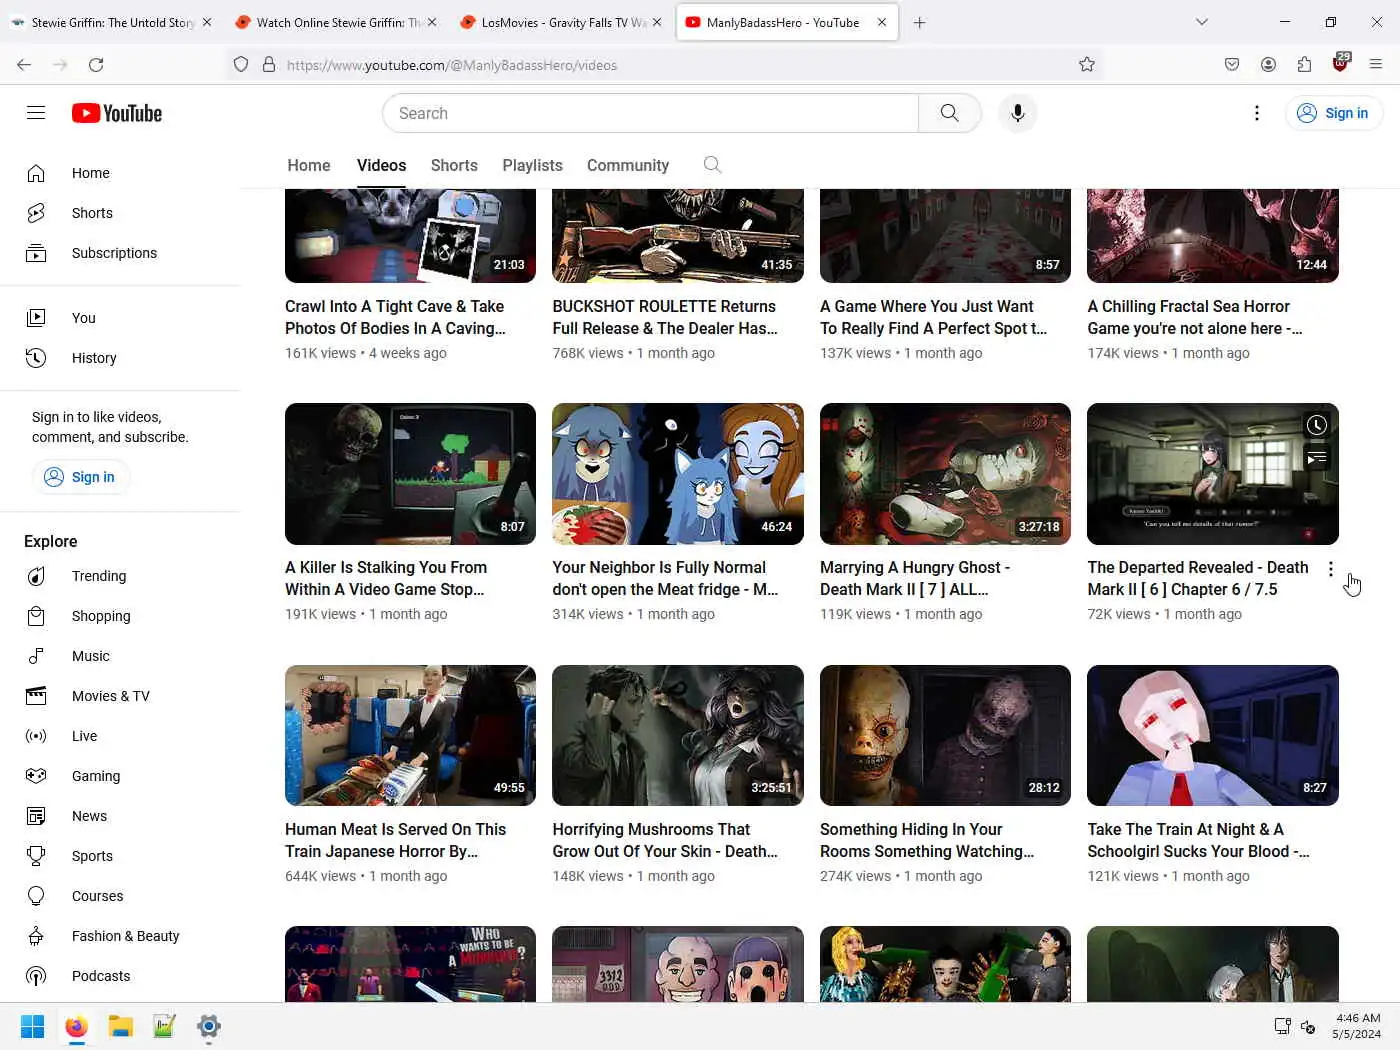Open the channel Community tab
The height and width of the screenshot is (1050, 1400).
628,165
